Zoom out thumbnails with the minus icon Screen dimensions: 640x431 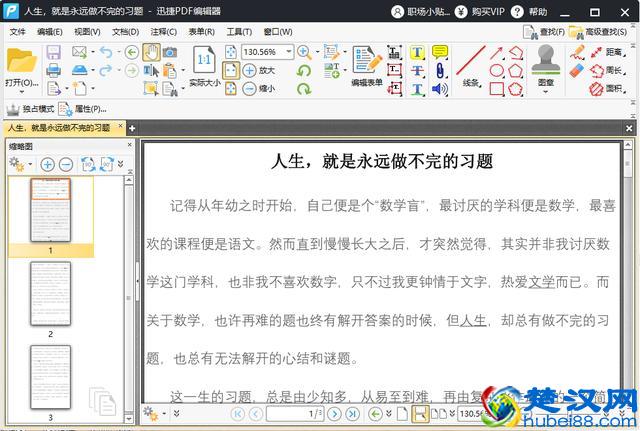[66, 164]
